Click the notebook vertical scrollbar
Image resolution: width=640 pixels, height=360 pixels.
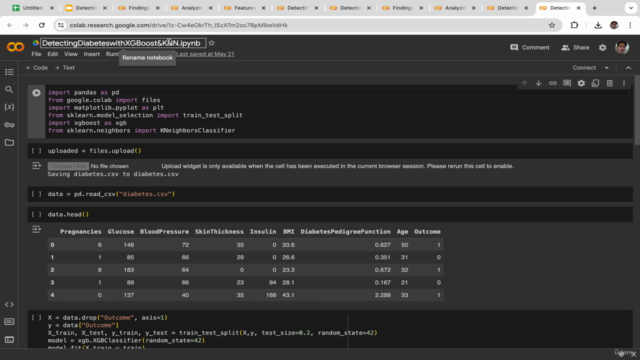[637, 110]
